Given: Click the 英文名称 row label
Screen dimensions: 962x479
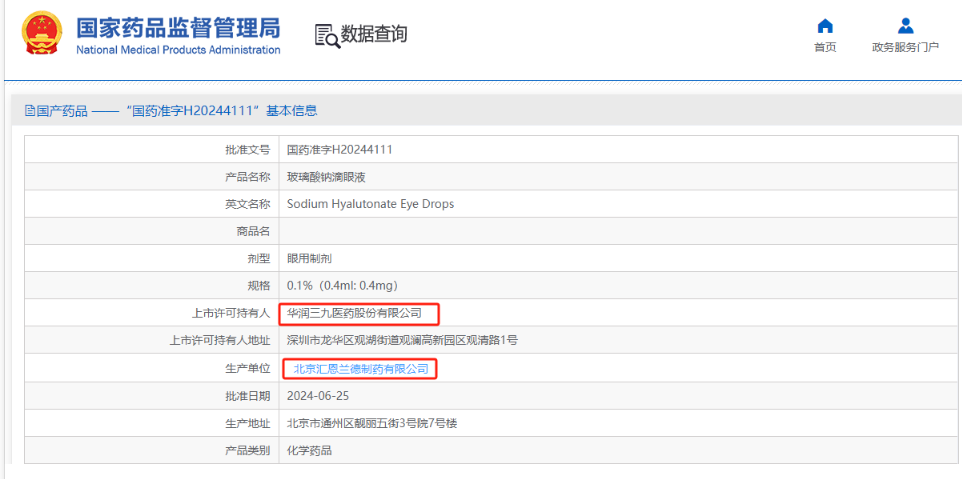Looking at the screenshot, I should point(247,205).
